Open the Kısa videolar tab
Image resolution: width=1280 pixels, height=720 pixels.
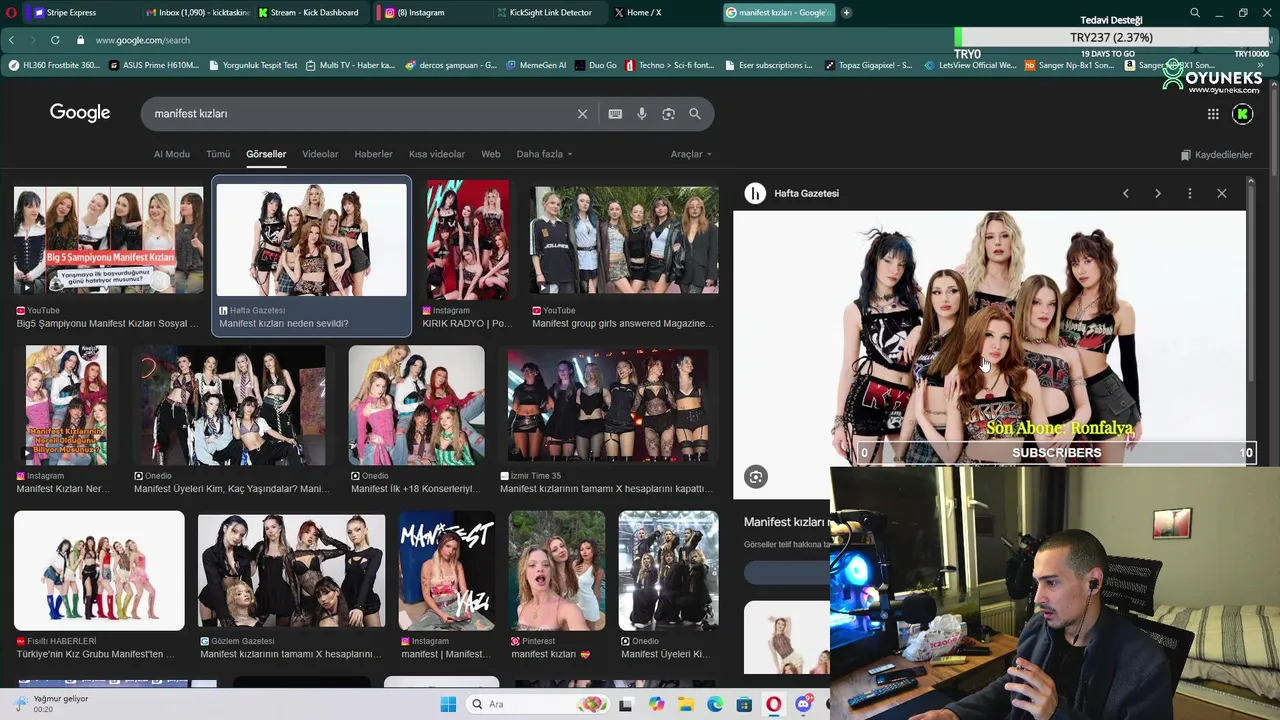click(437, 154)
